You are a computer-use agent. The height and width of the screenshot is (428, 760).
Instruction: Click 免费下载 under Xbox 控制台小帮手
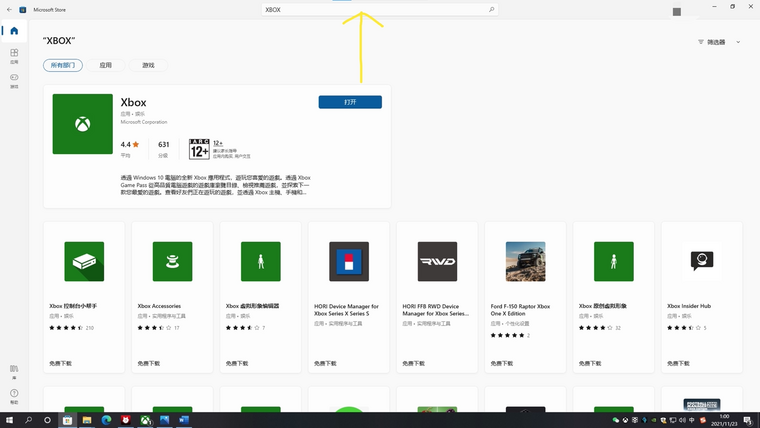coord(60,363)
